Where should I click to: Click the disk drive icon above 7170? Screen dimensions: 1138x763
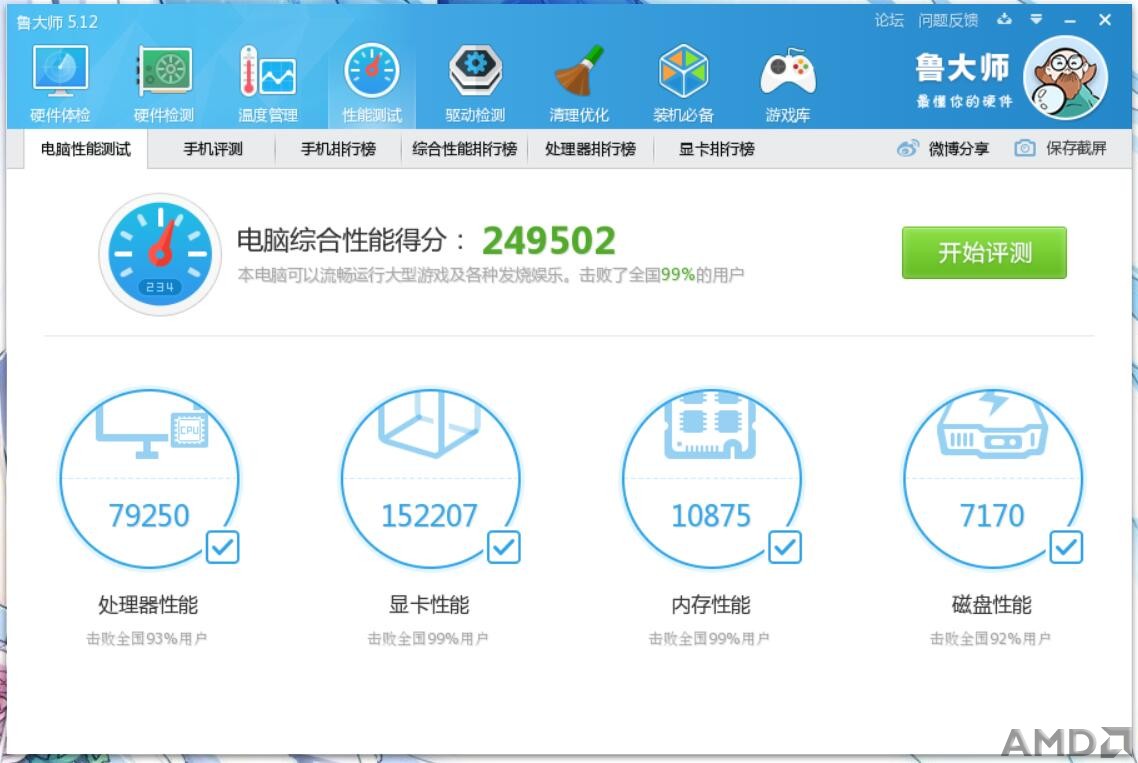pos(991,426)
